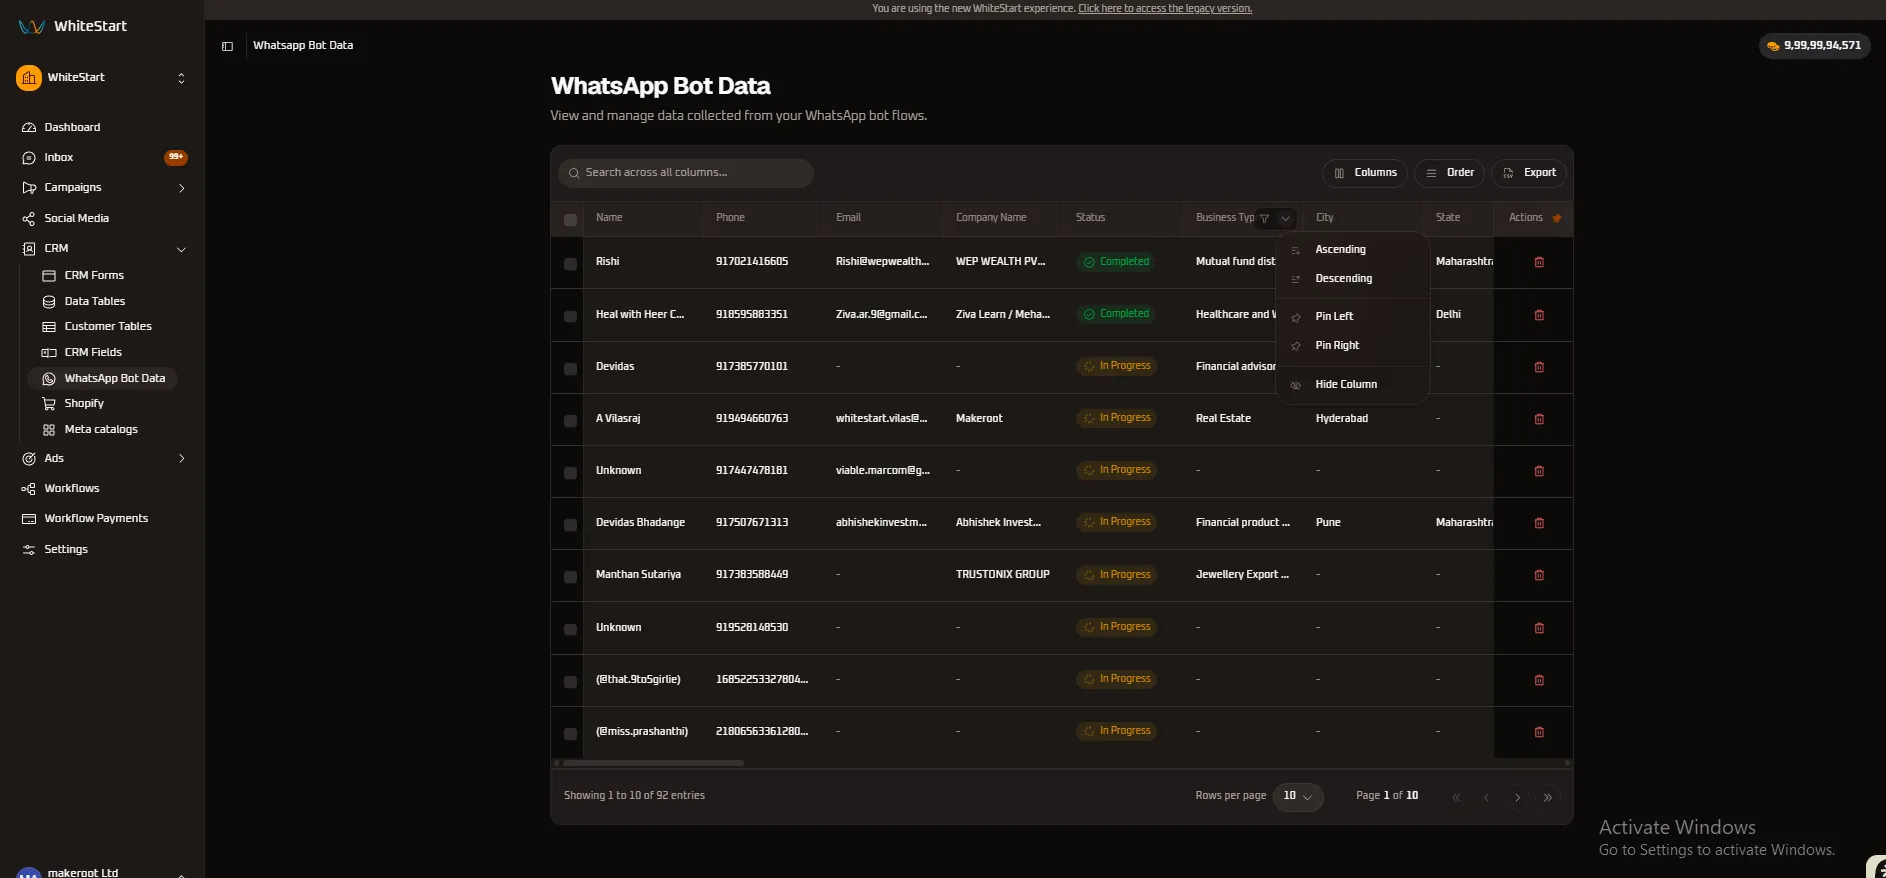Click the Social Media share icon
1886x878 pixels.
(29, 219)
